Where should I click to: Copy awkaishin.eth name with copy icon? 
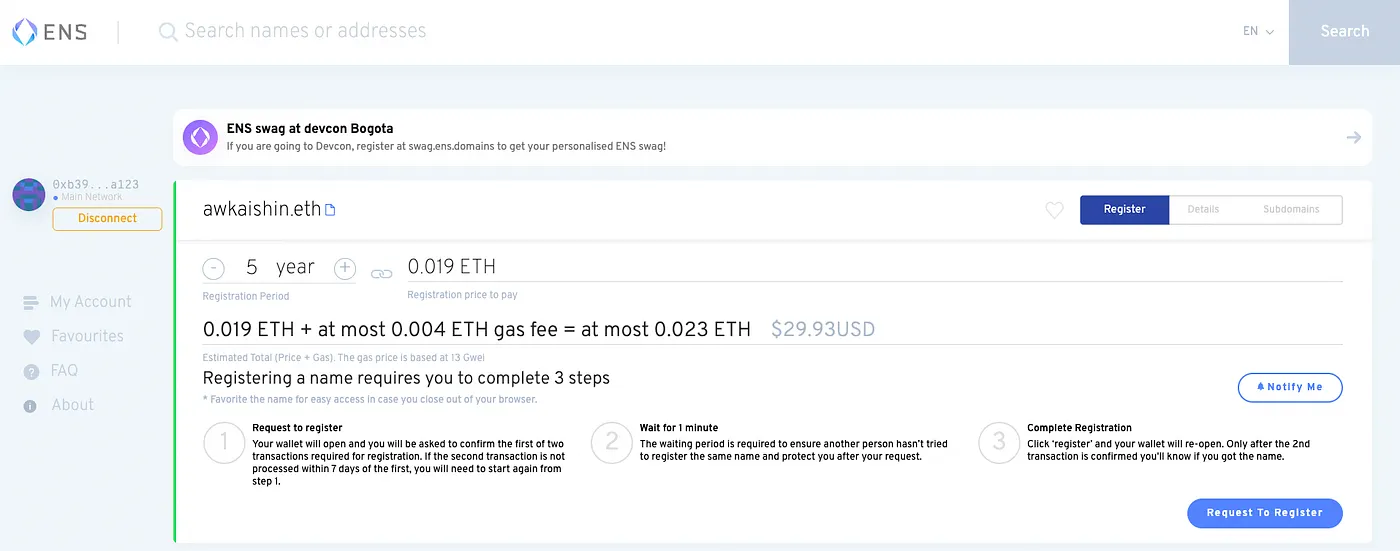pyautogui.click(x=331, y=210)
